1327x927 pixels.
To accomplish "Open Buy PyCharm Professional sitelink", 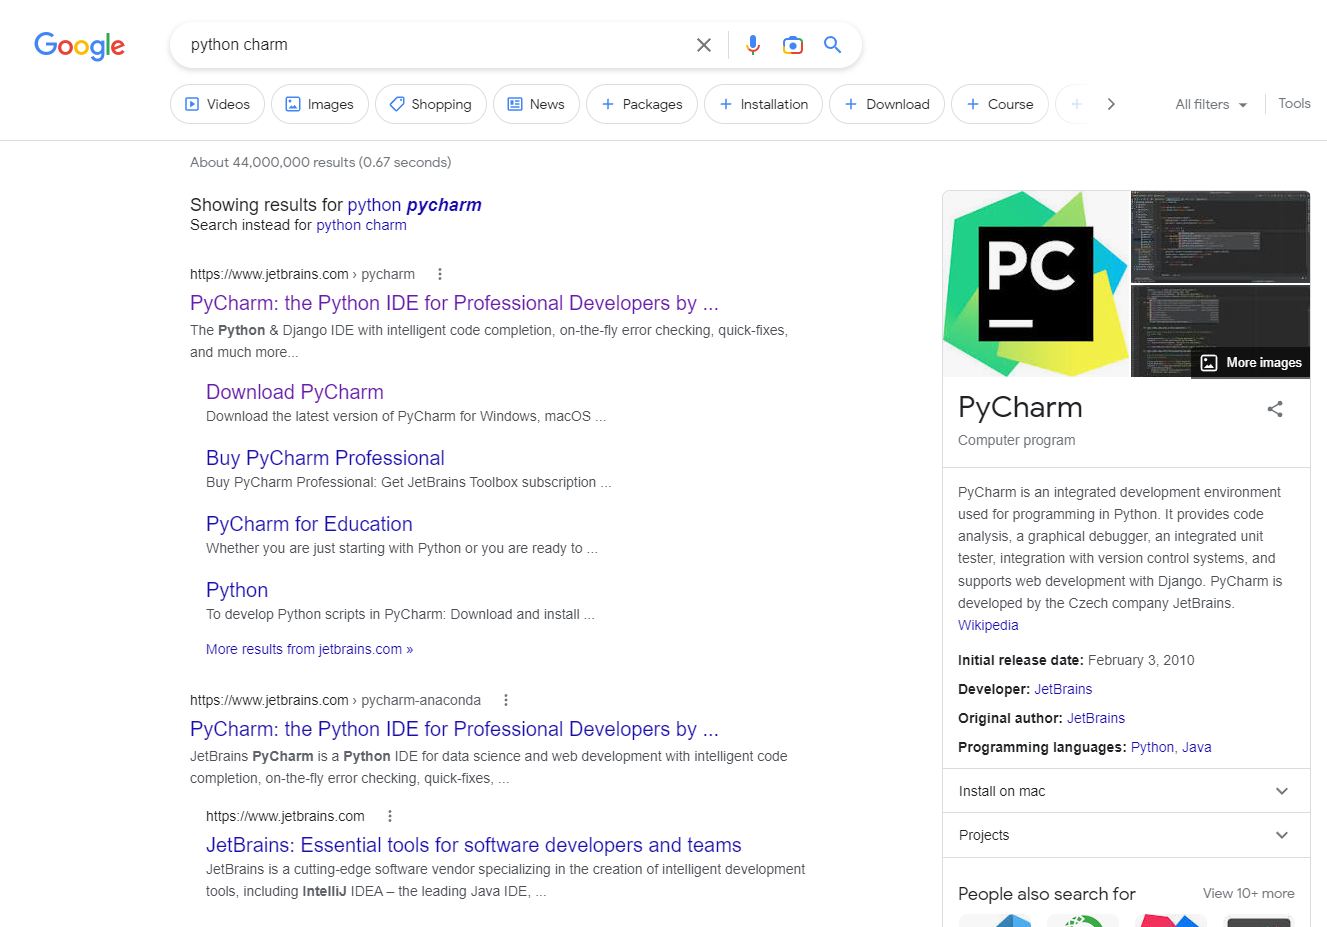I will pyautogui.click(x=325, y=458).
